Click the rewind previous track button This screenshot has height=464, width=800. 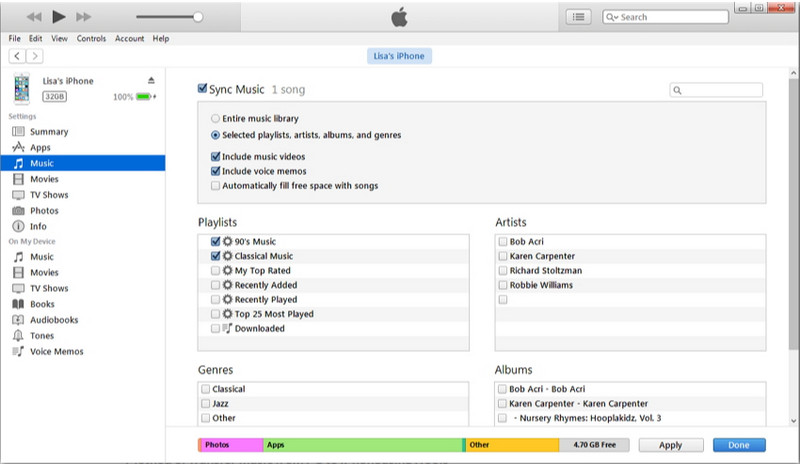coord(34,17)
